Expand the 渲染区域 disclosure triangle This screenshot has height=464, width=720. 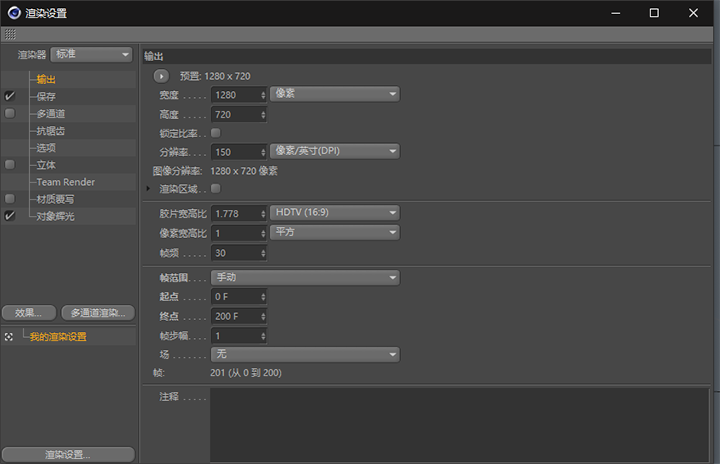tap(149, 188)
